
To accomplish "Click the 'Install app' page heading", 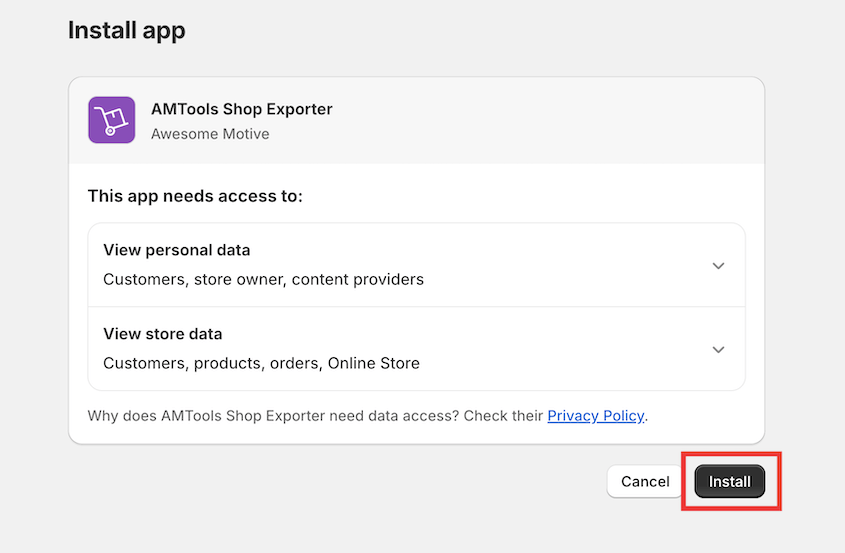I will pyautogui.click(x=127, y=31).
